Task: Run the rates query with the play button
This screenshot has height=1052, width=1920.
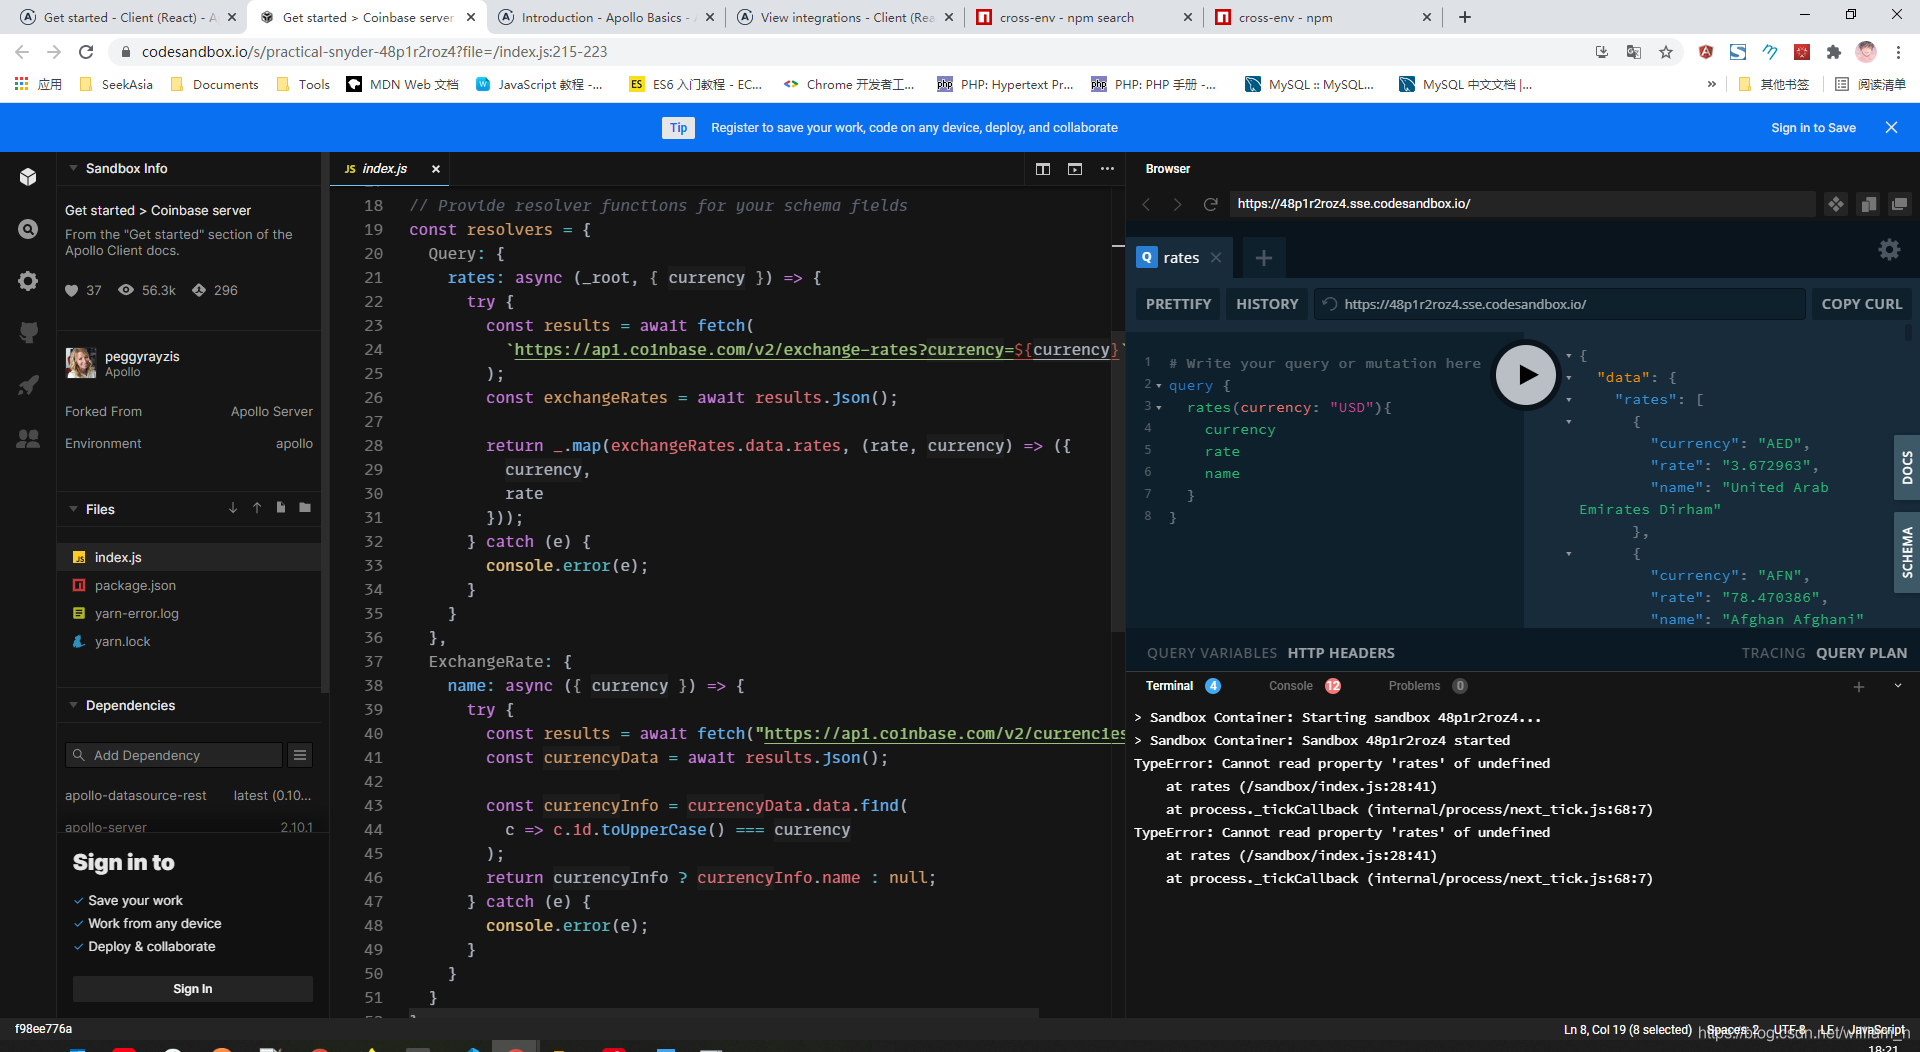Action: (1526, 375)
